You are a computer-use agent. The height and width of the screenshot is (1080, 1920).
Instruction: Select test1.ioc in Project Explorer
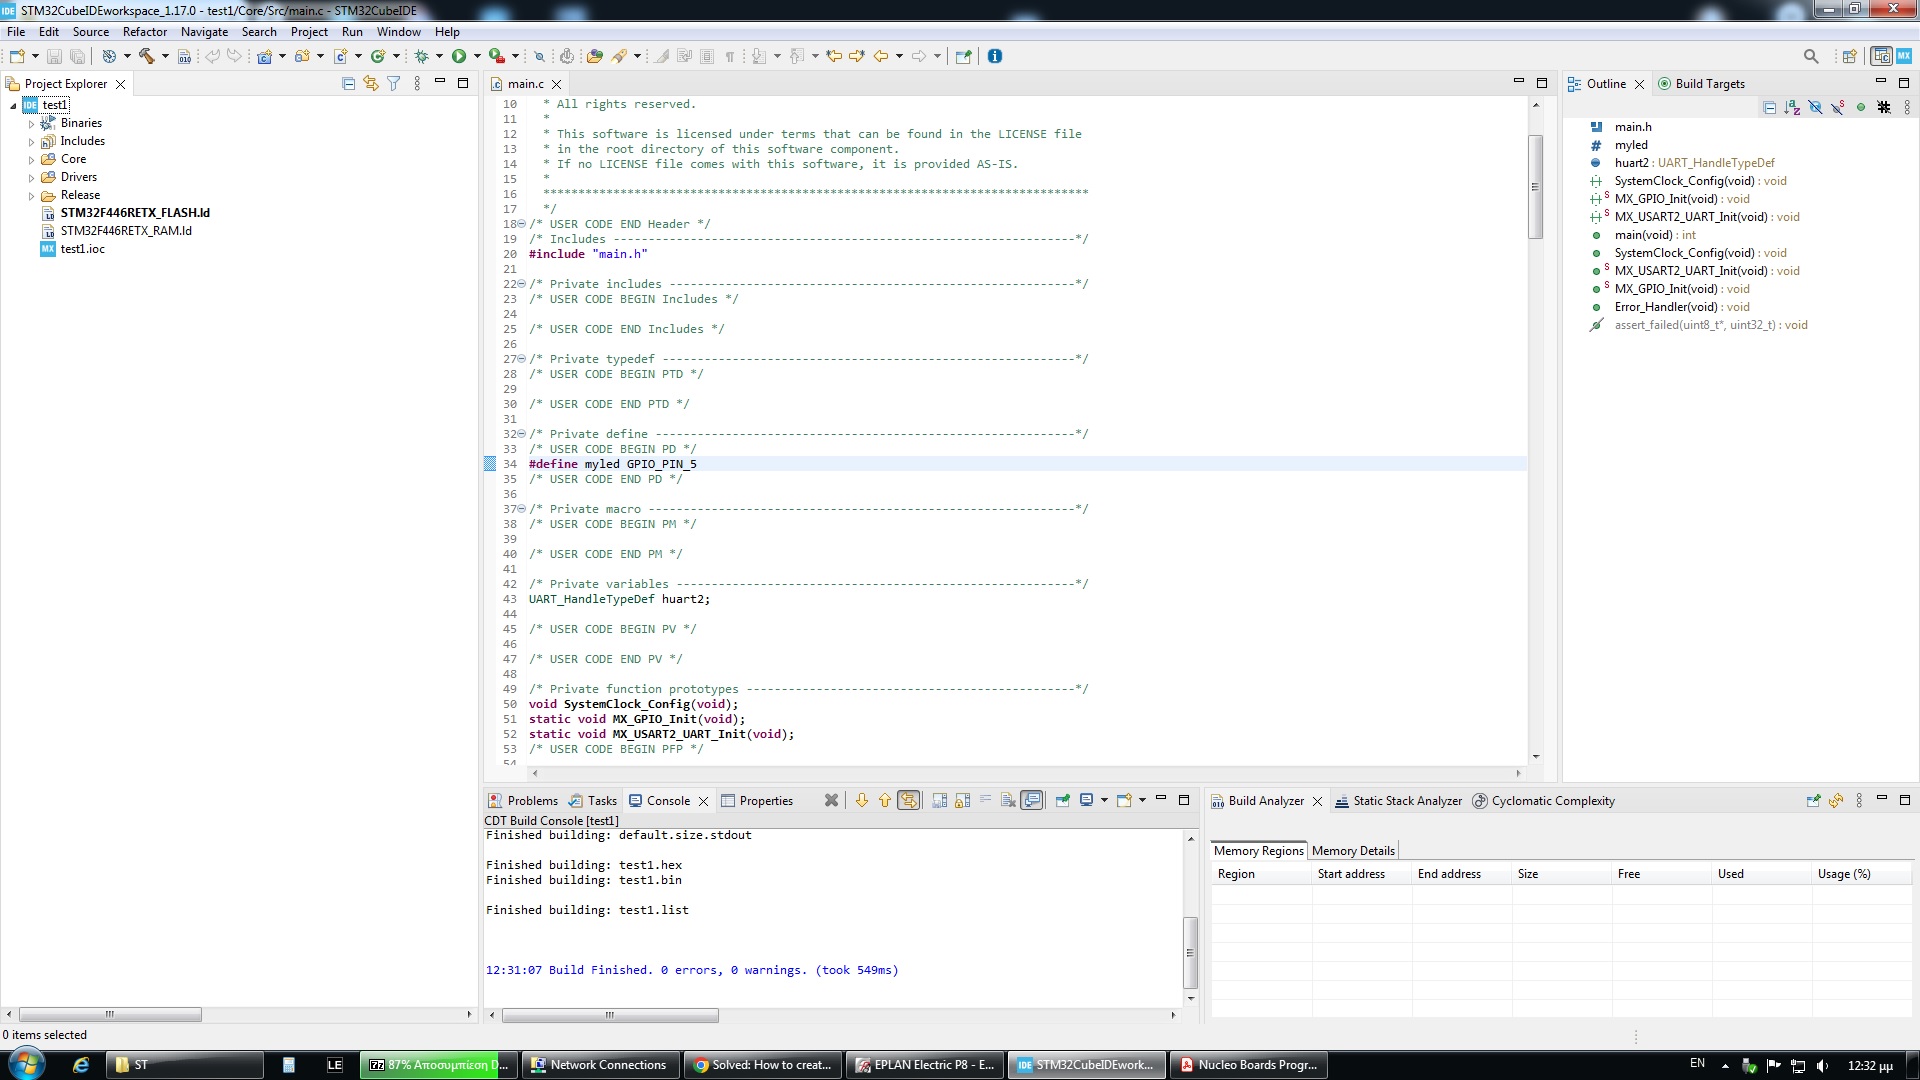pos(81,249)
